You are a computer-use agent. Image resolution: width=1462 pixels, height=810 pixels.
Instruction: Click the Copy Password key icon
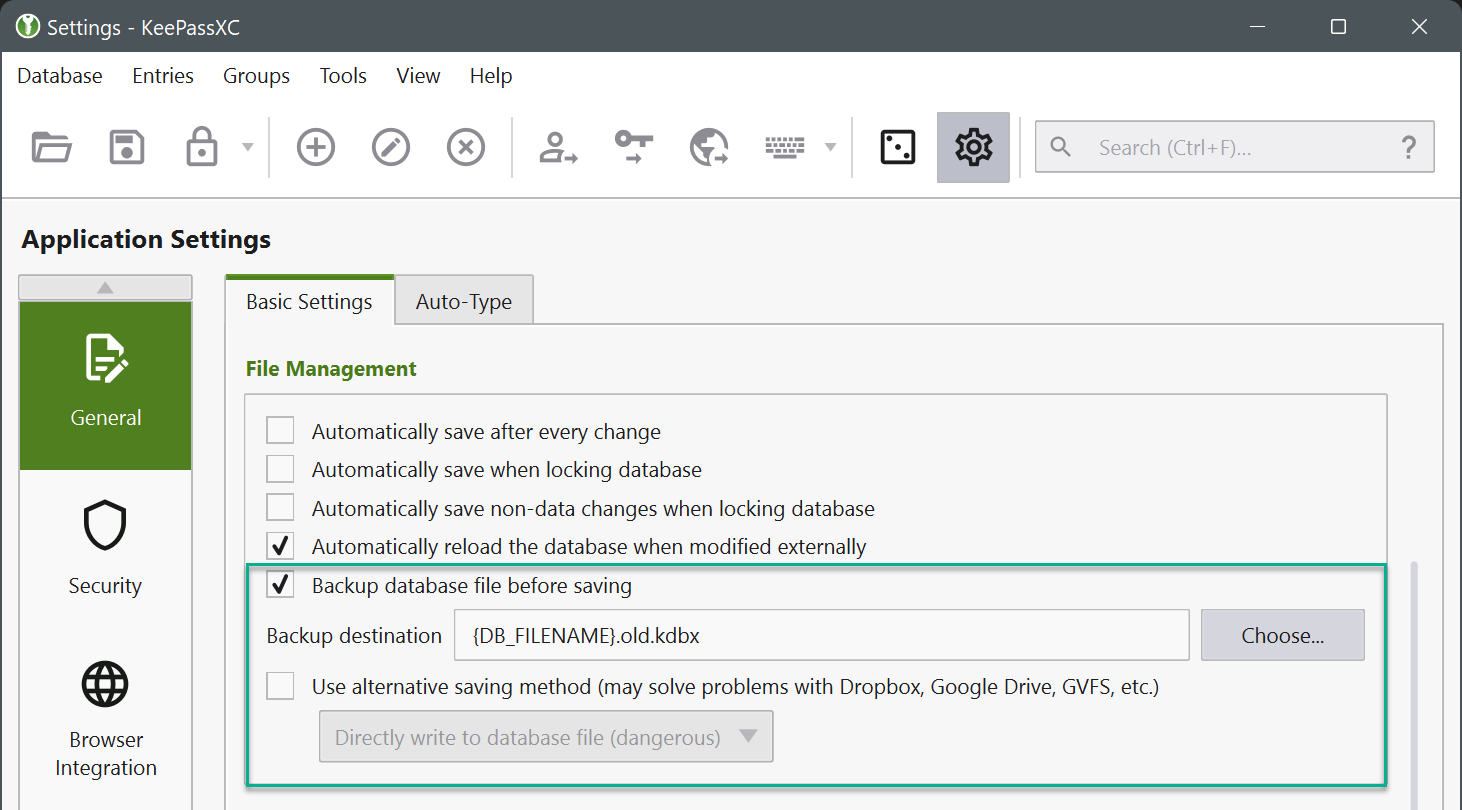tap(633, 148)
